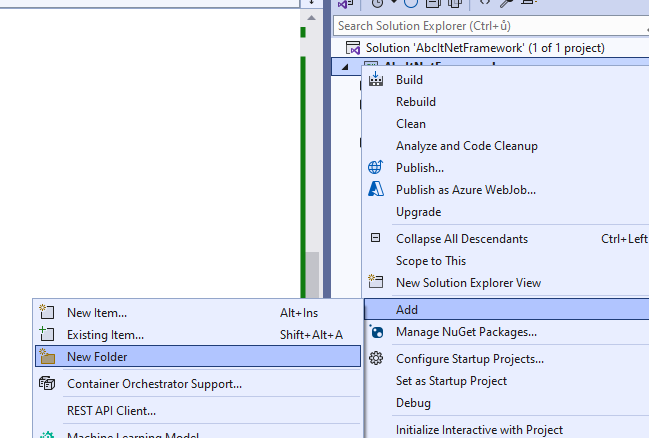Select Clean in the project context menu
This screenshot has width=649, height=438.
[411, 124]
